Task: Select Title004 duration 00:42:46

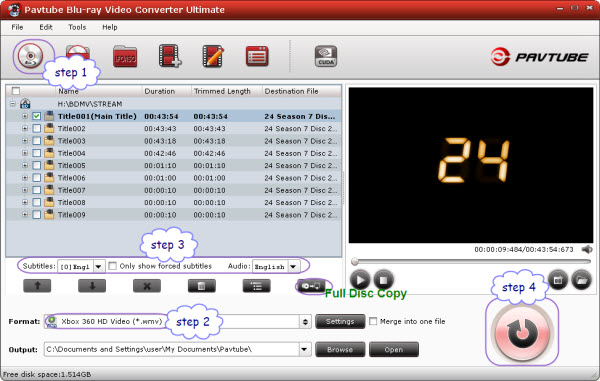Action: [x=160, y=153]
